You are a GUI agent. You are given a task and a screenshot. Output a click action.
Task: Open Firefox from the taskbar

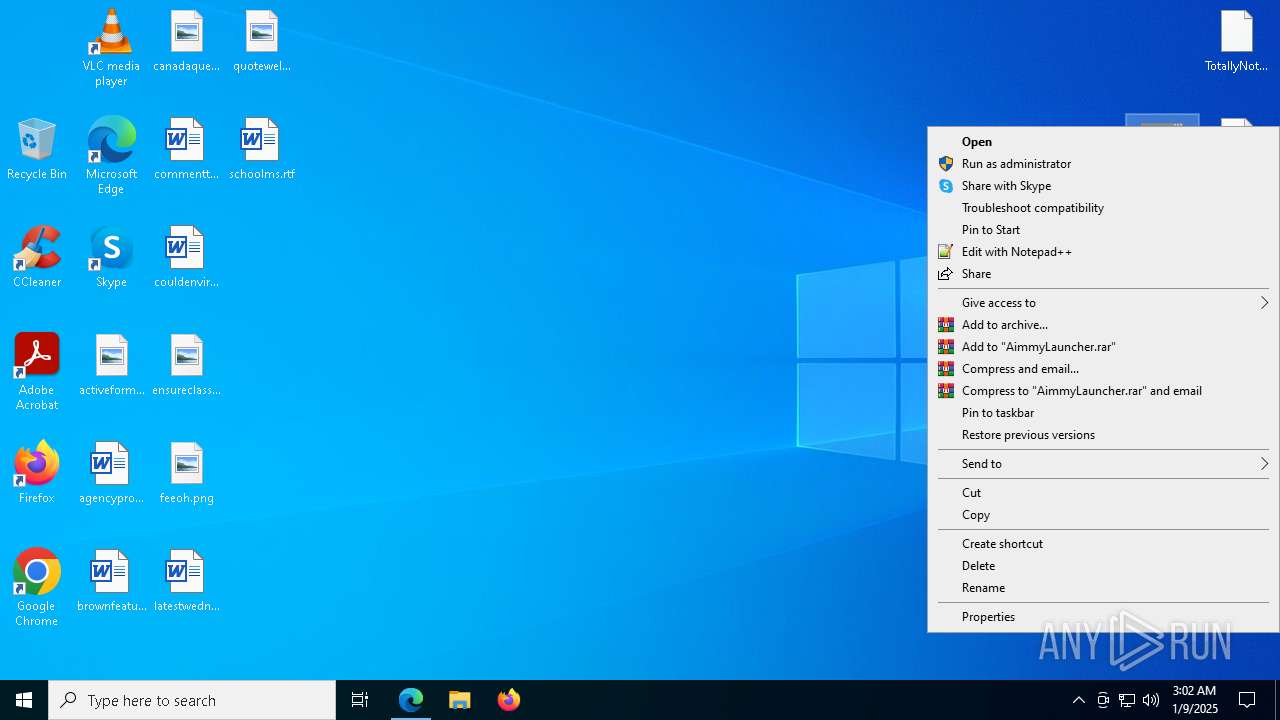pyautogui.click(x=509, y=700)
